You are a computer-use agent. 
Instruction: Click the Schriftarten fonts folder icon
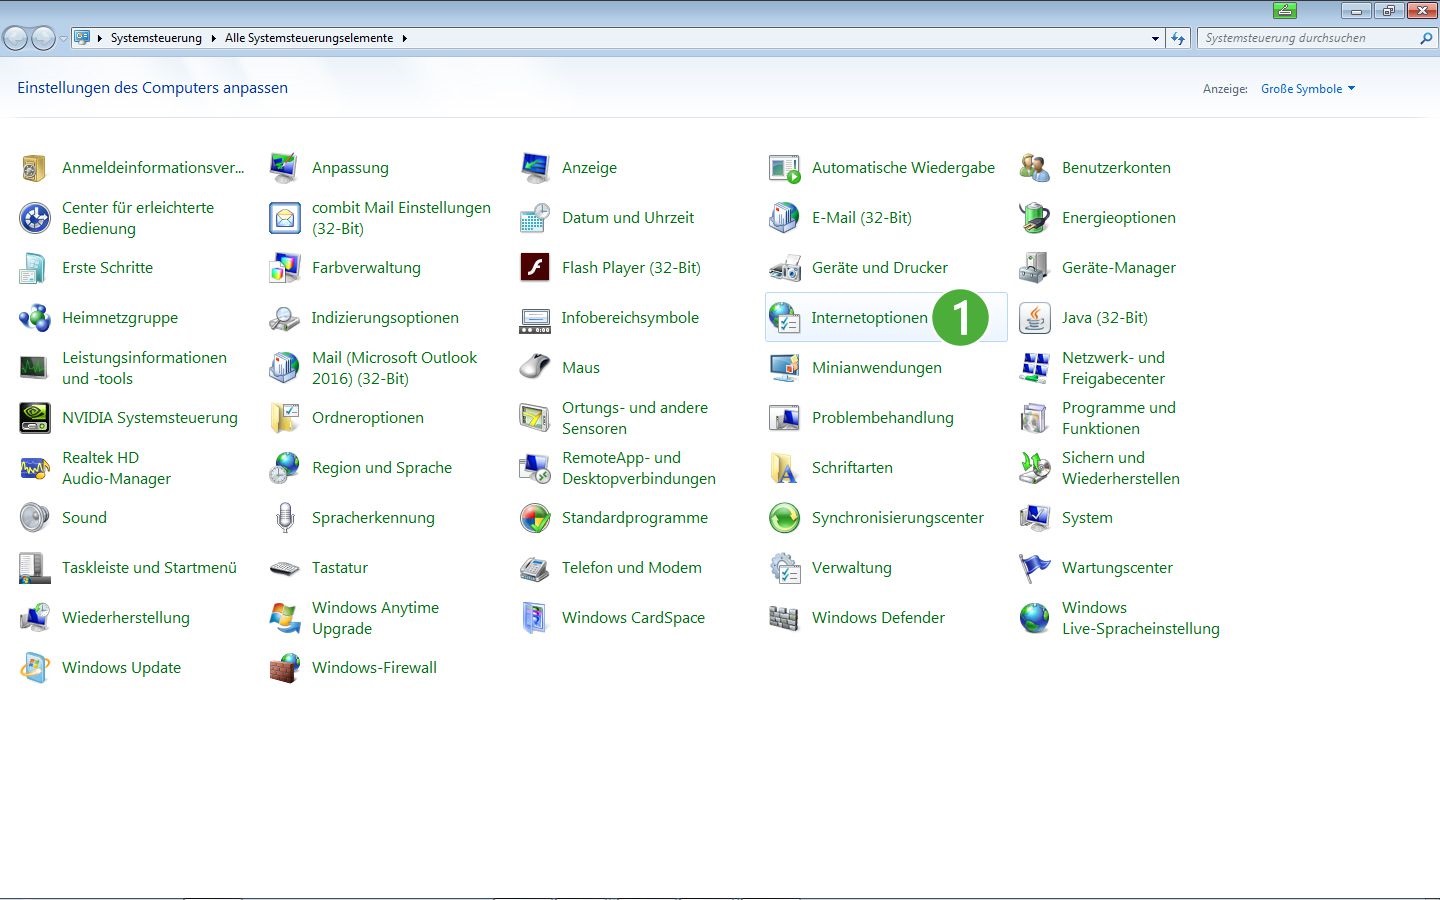click(785, 468)
